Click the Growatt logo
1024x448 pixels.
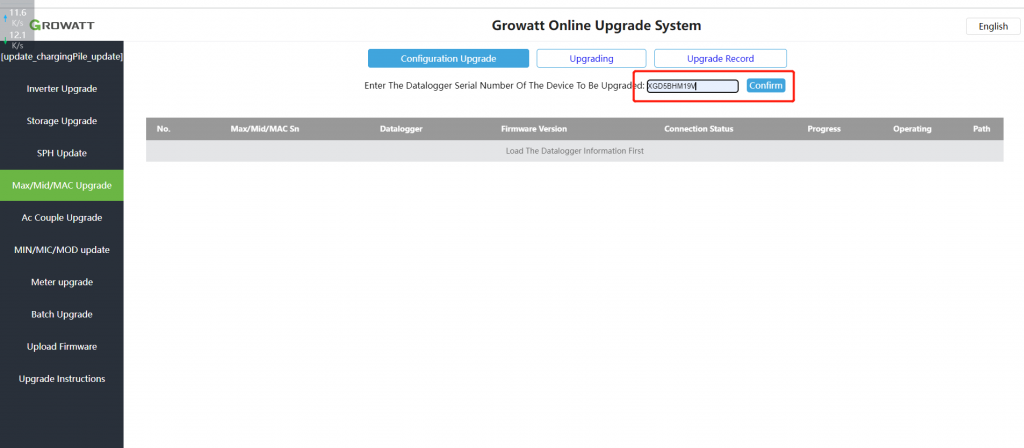(62, 25)
